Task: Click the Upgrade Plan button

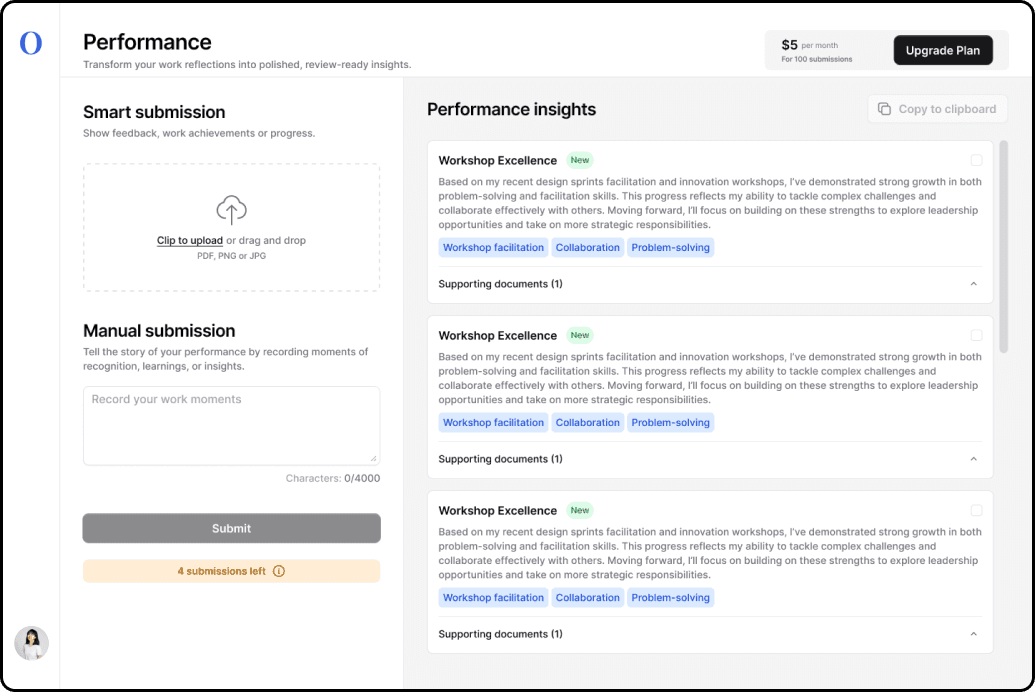Action: coord(942,50)
